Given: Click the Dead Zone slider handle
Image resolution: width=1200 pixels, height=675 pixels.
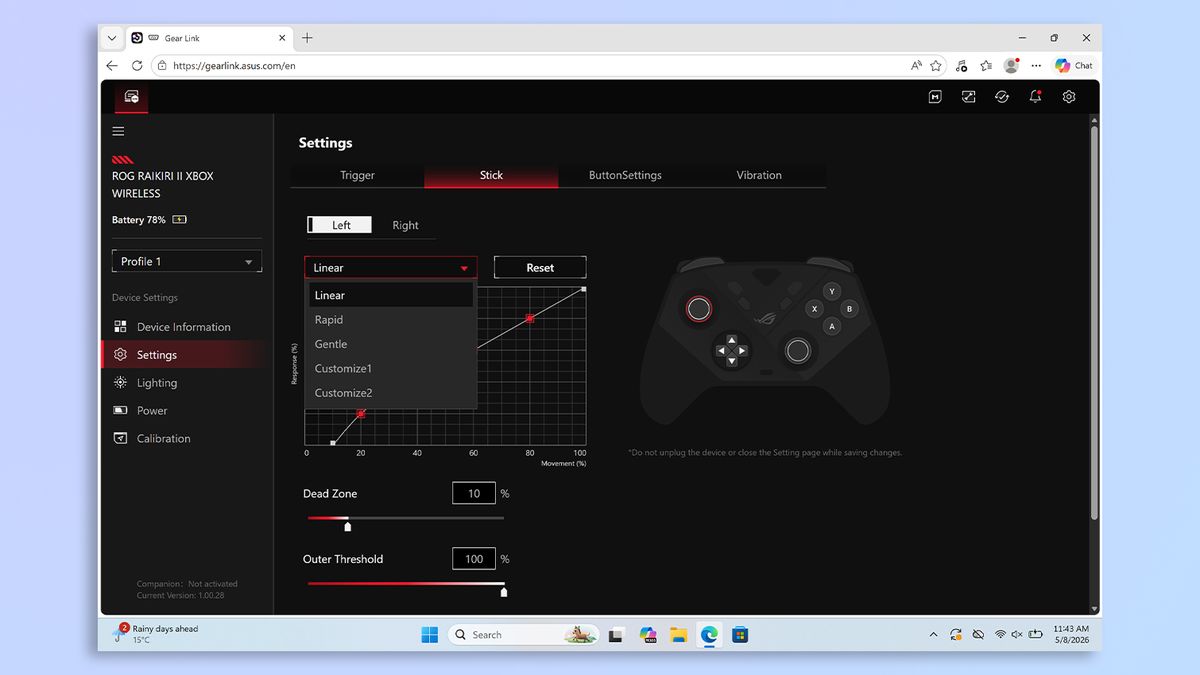Looking at the screenshot, I should point(348,526).
